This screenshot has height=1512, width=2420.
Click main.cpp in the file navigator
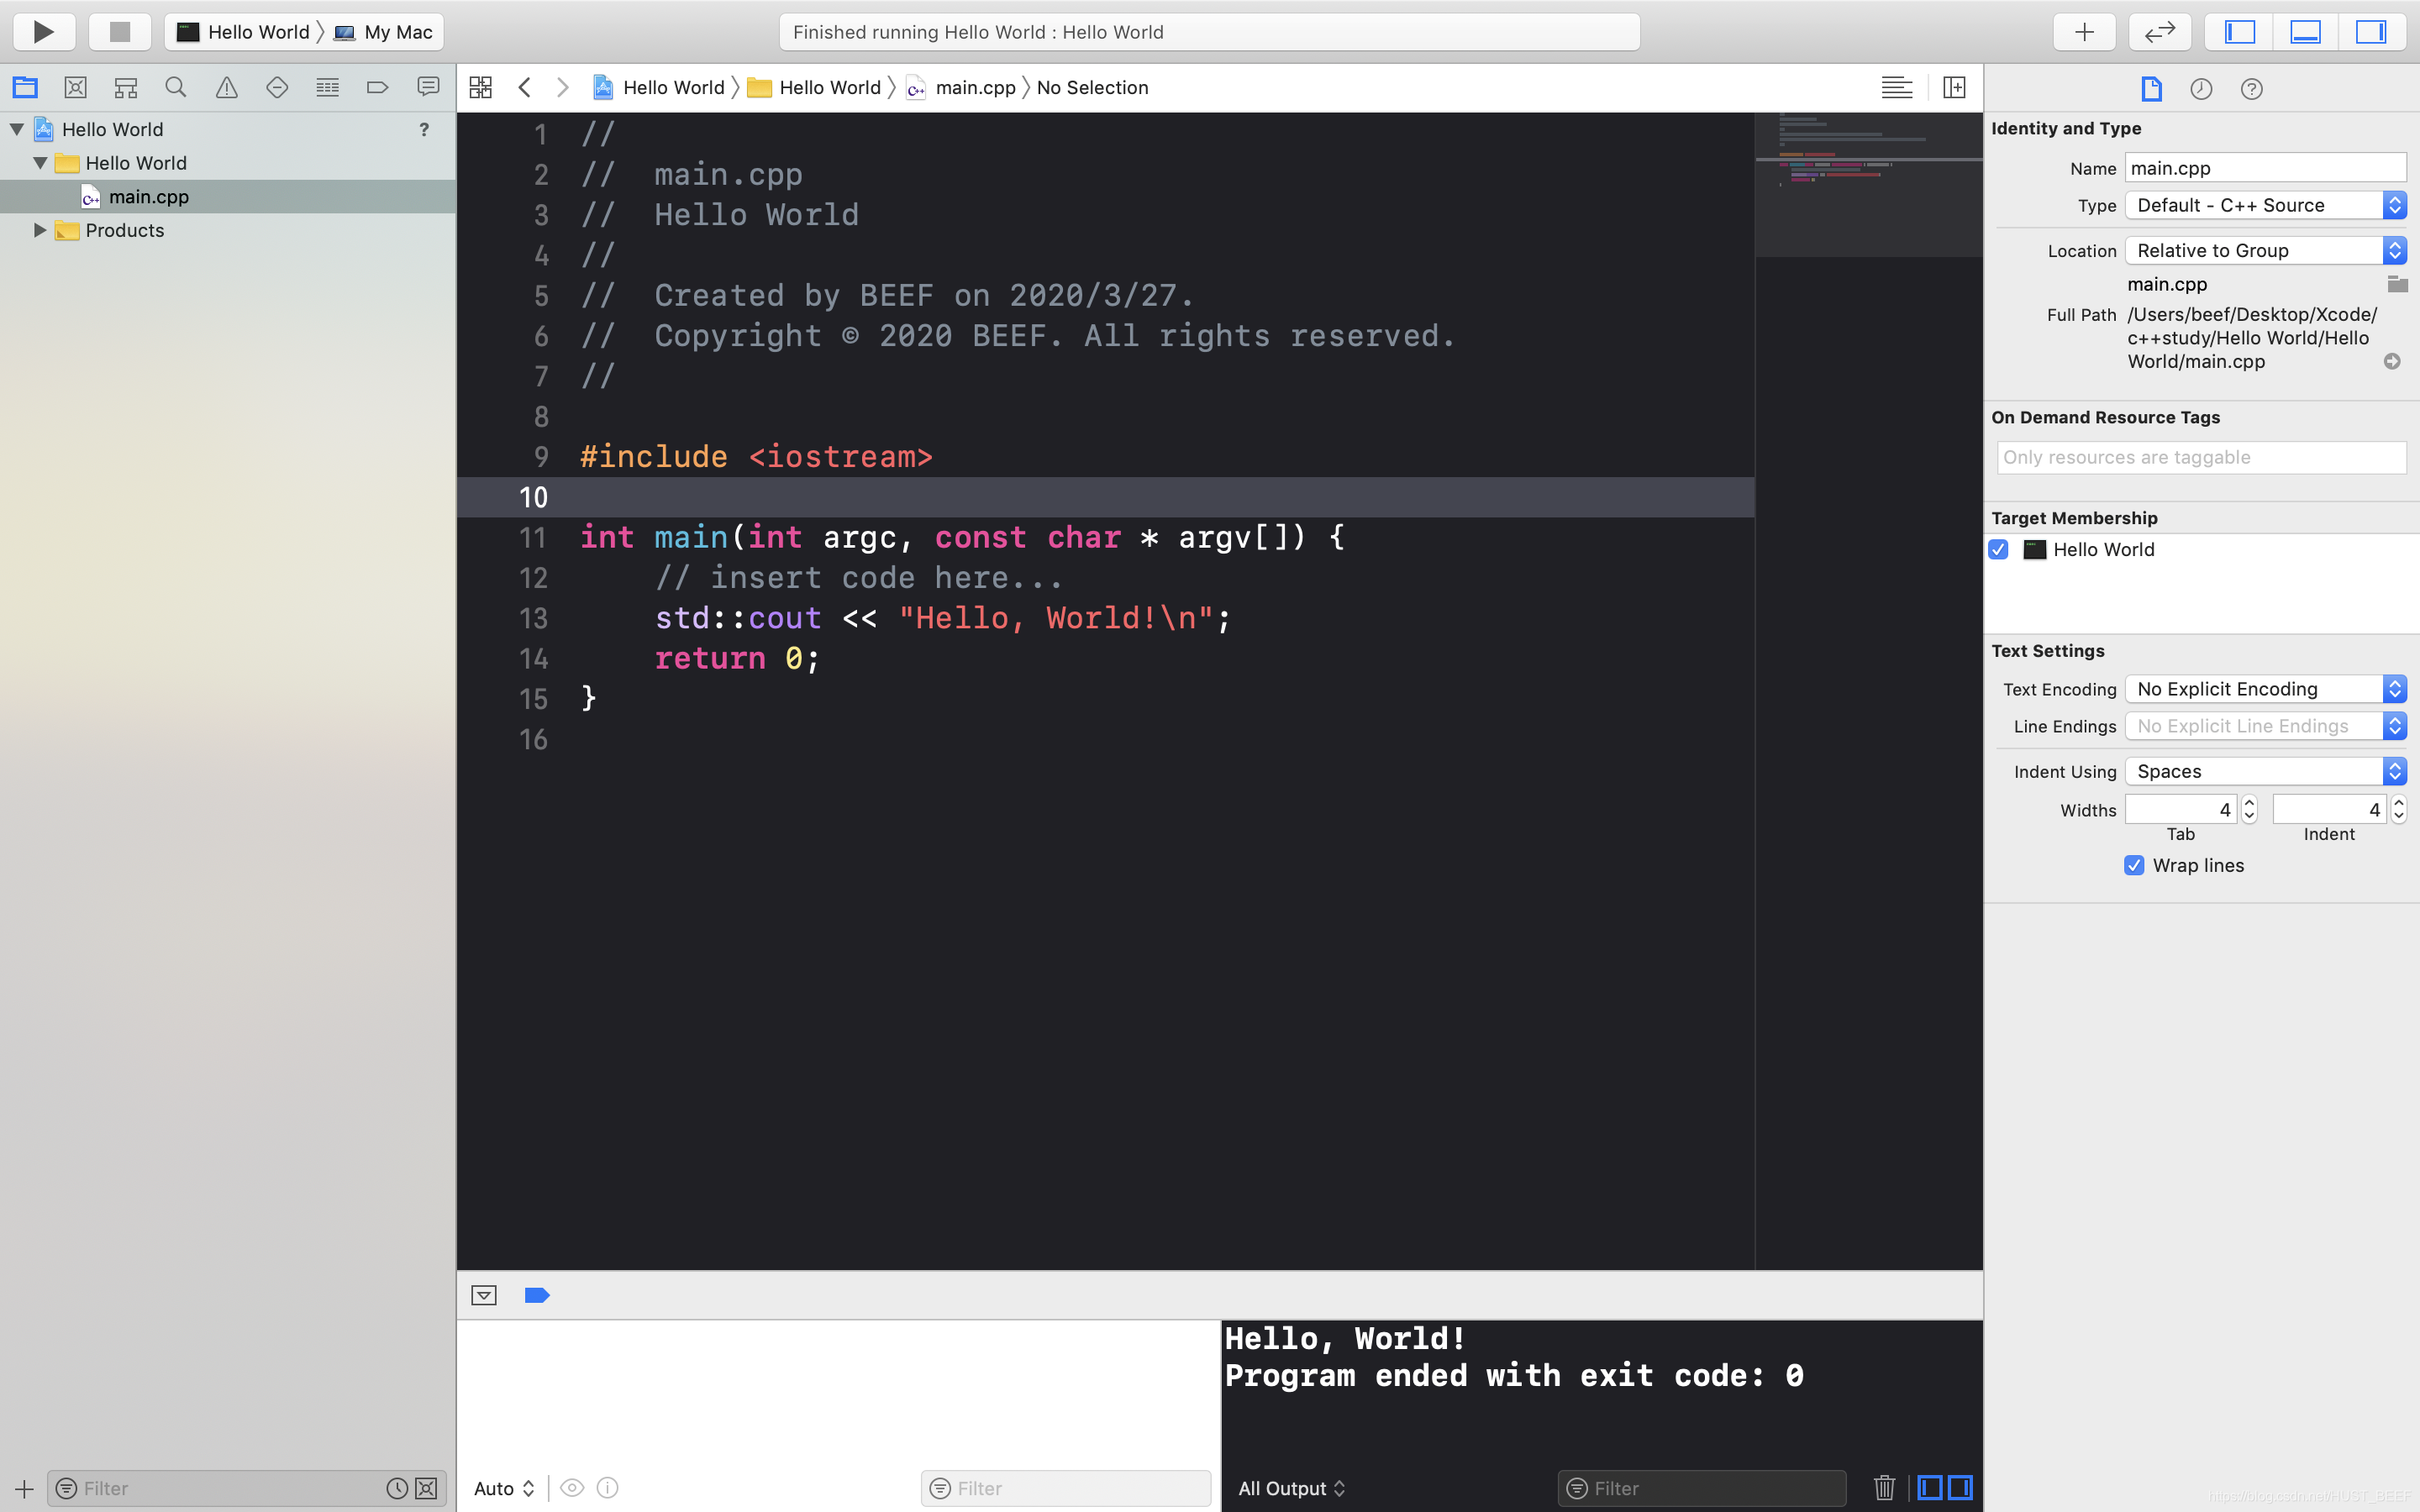[x=148, y=195]
